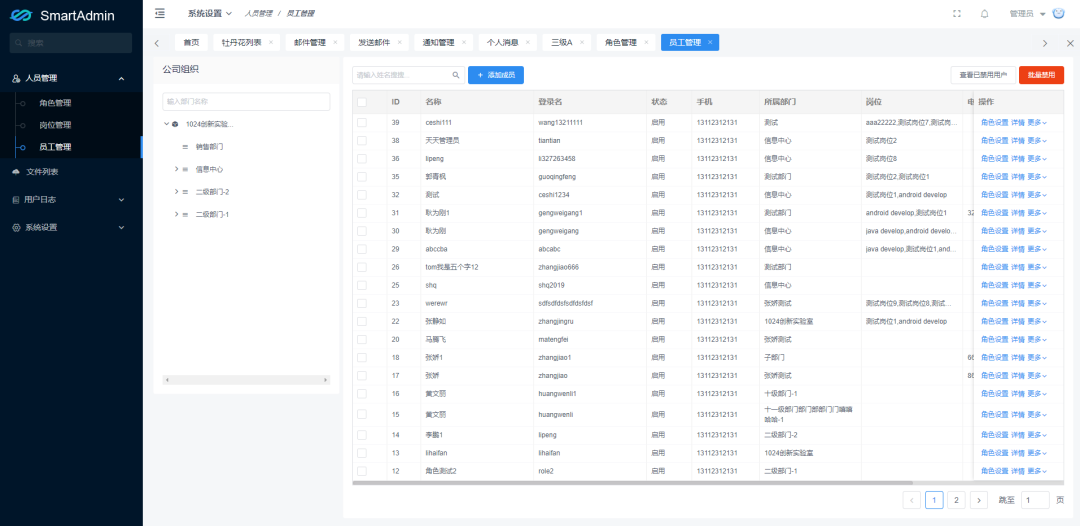Click the search magnifier in name search
This screenshot has height=526, width=1080.
(455, 75)
